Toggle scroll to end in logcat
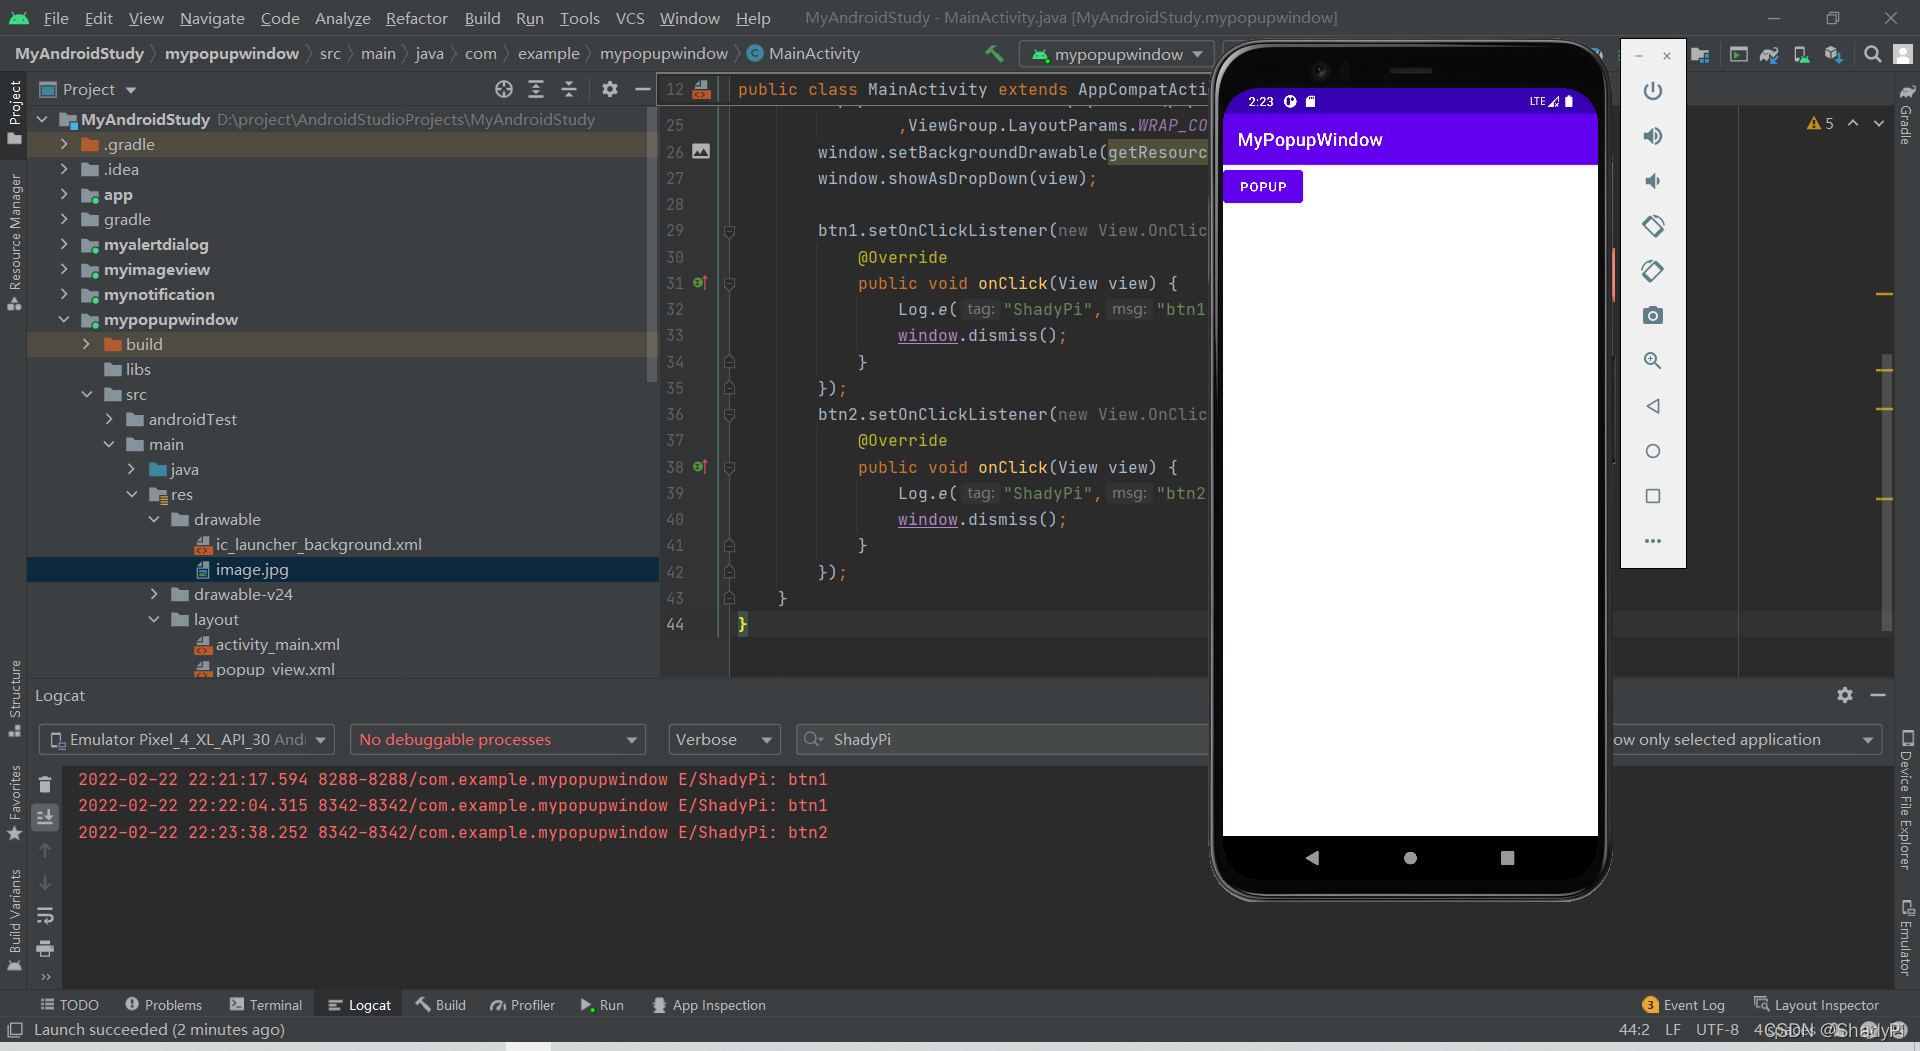This screenshot has width=1920, height=1051. tap(45, 817)
